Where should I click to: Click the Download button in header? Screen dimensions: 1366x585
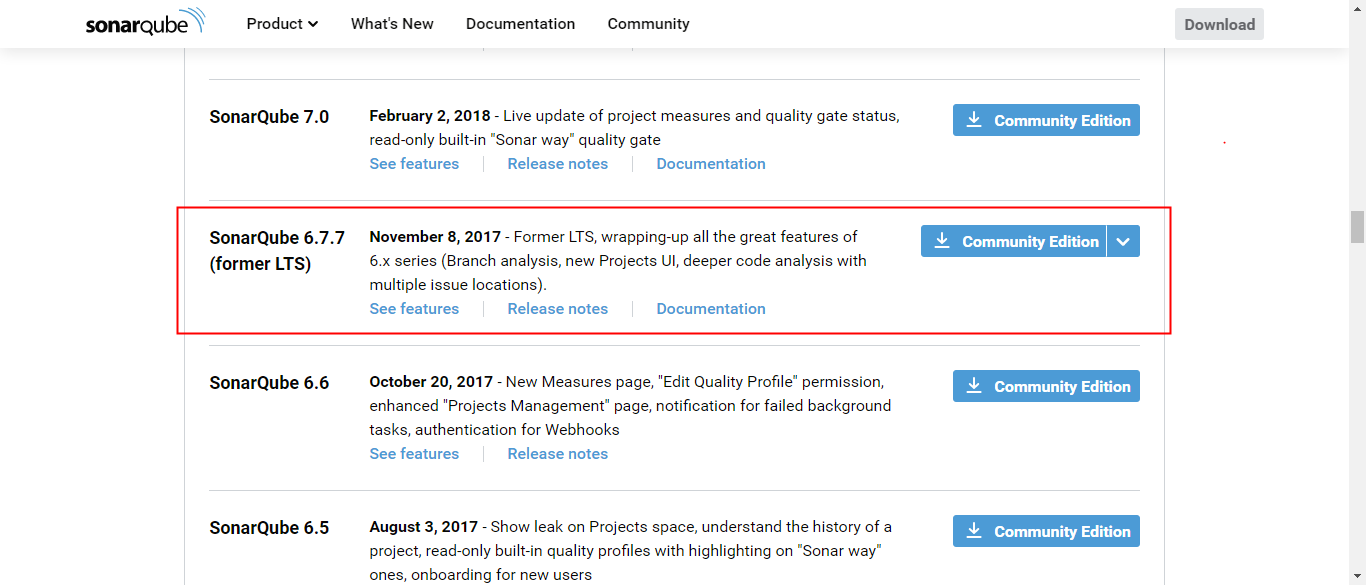click(x=1219, y=25)
